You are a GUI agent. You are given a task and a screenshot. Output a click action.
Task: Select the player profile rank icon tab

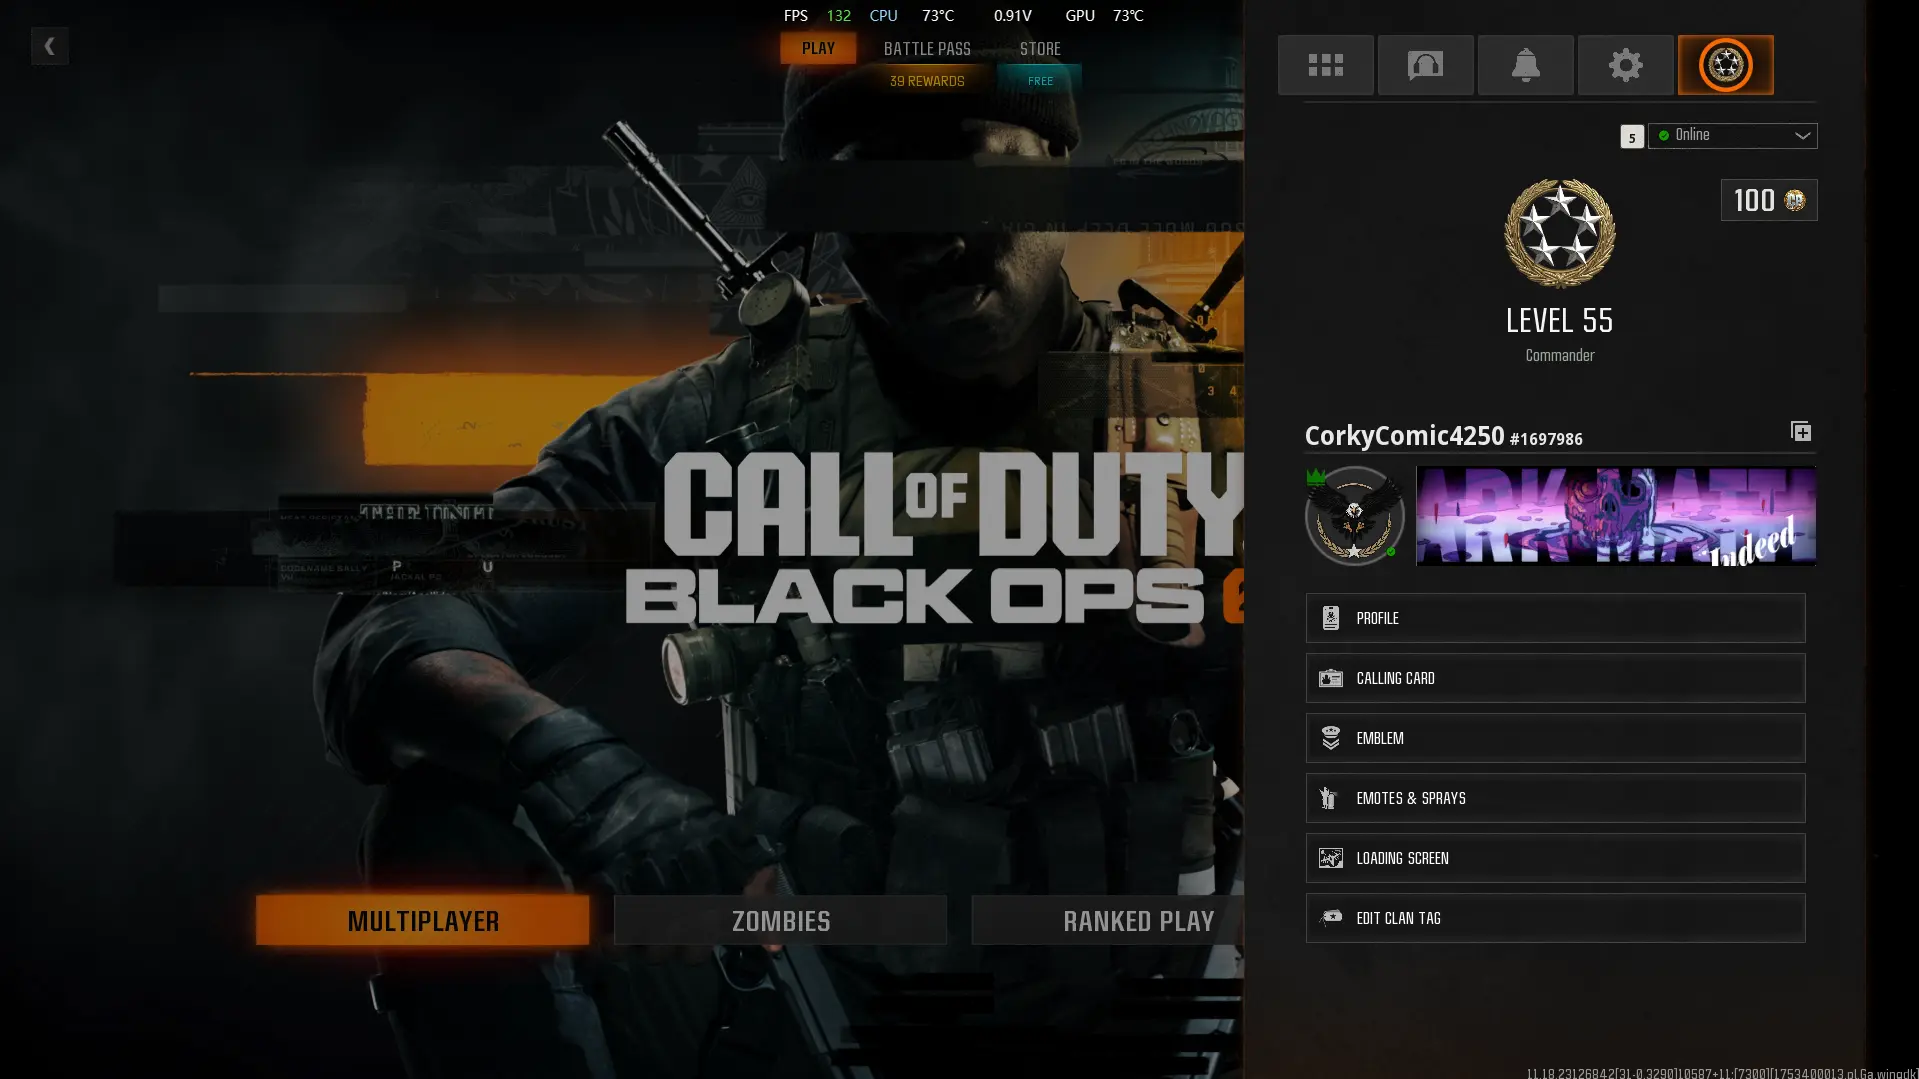click(1725, 65)
